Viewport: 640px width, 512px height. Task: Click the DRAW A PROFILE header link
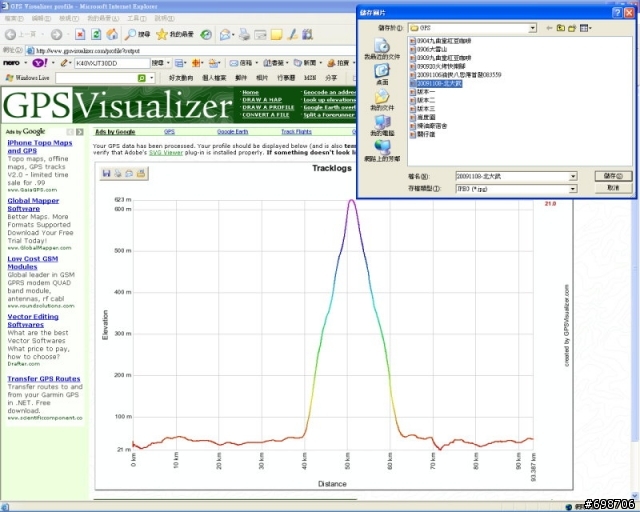point(268,107)
